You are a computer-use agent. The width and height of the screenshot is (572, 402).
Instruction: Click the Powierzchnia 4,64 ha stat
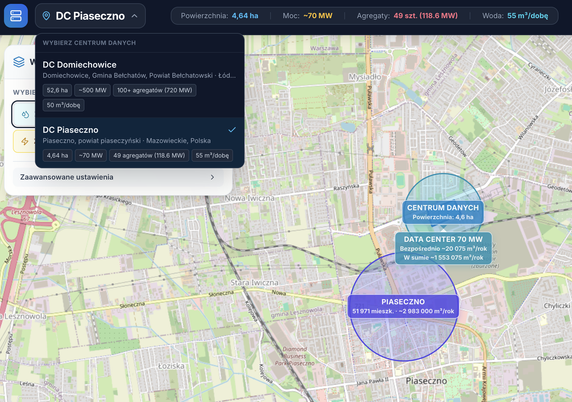(x=219, y=16)
